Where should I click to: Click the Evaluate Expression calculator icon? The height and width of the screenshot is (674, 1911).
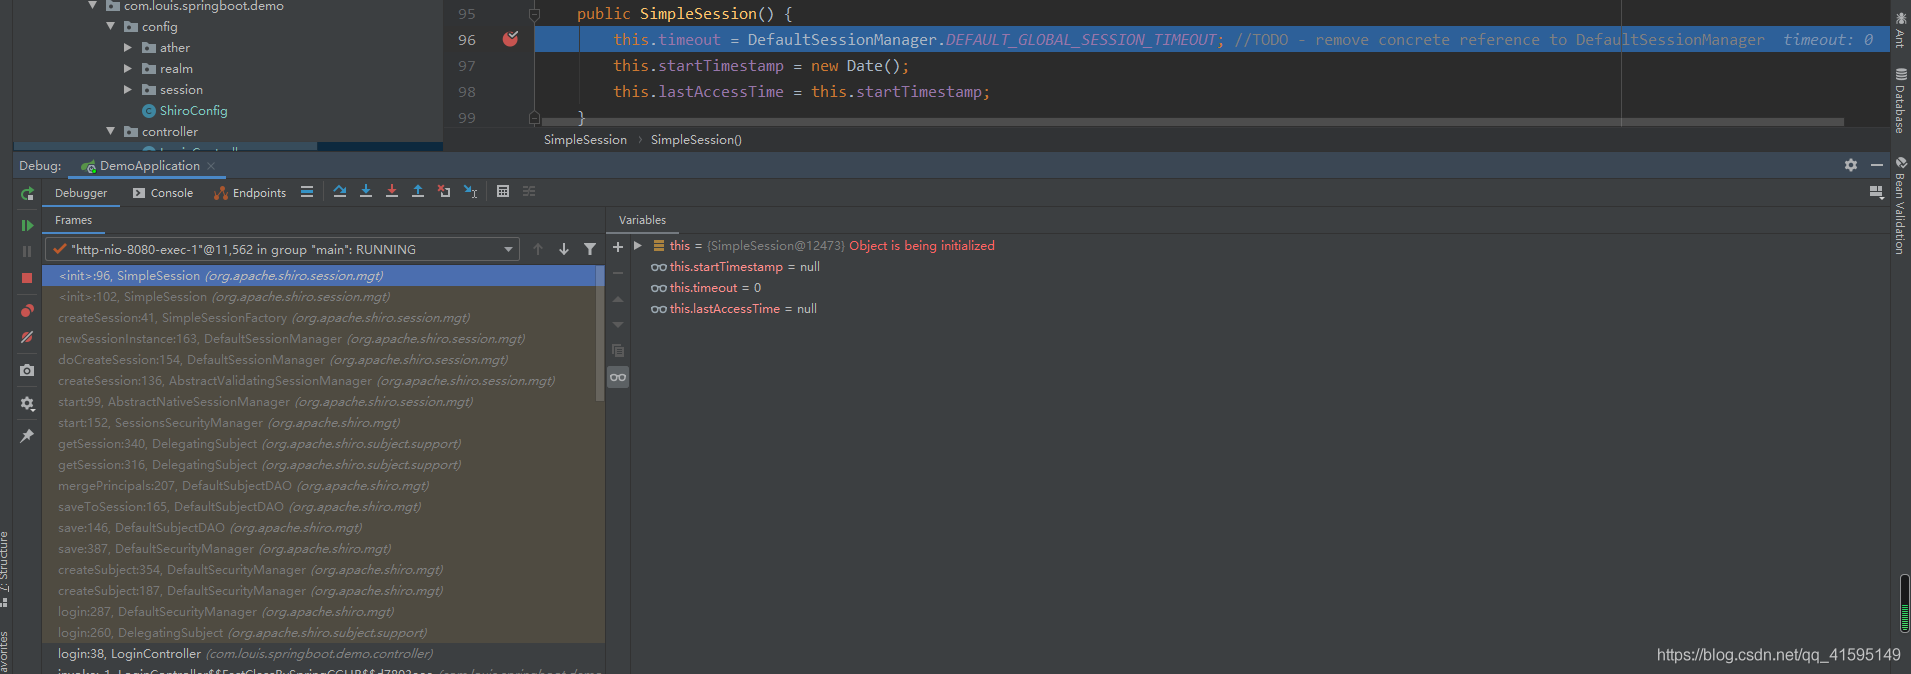point(503,192)
